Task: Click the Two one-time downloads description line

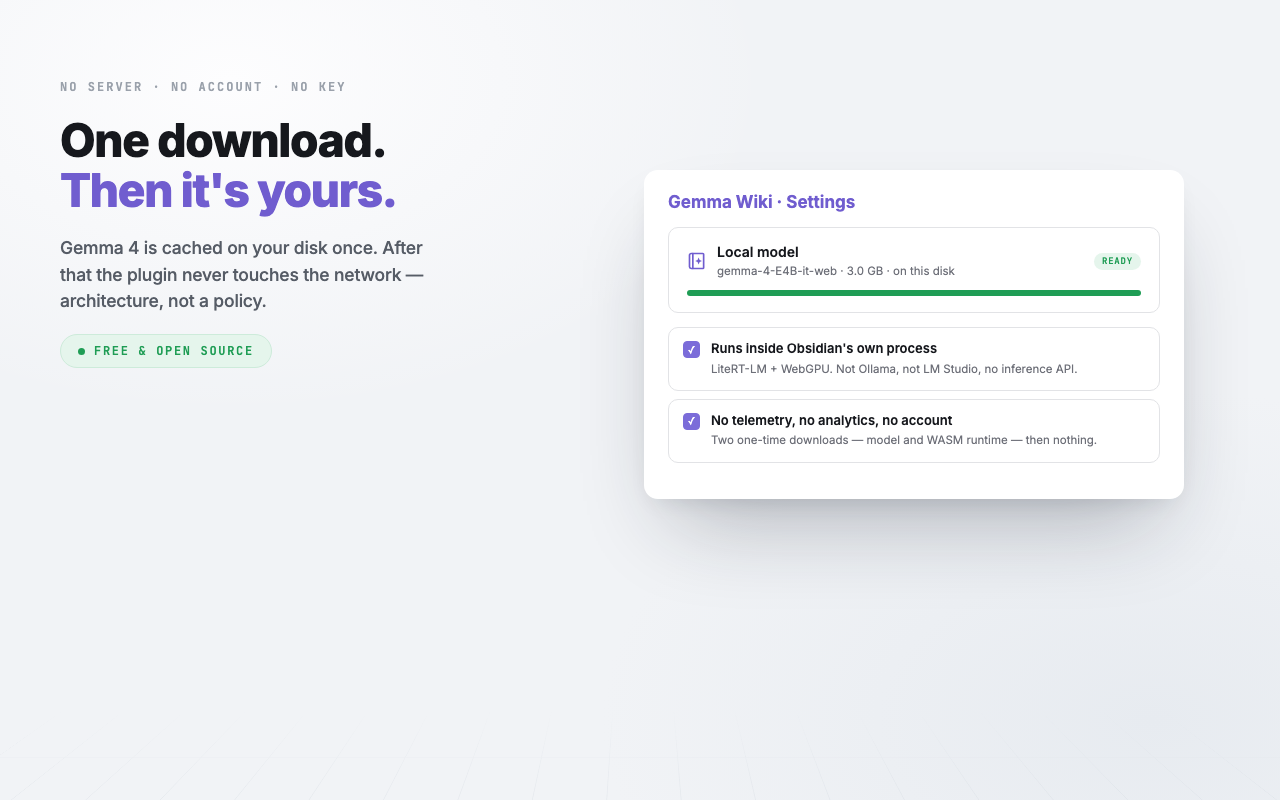Action: (904, 440)
